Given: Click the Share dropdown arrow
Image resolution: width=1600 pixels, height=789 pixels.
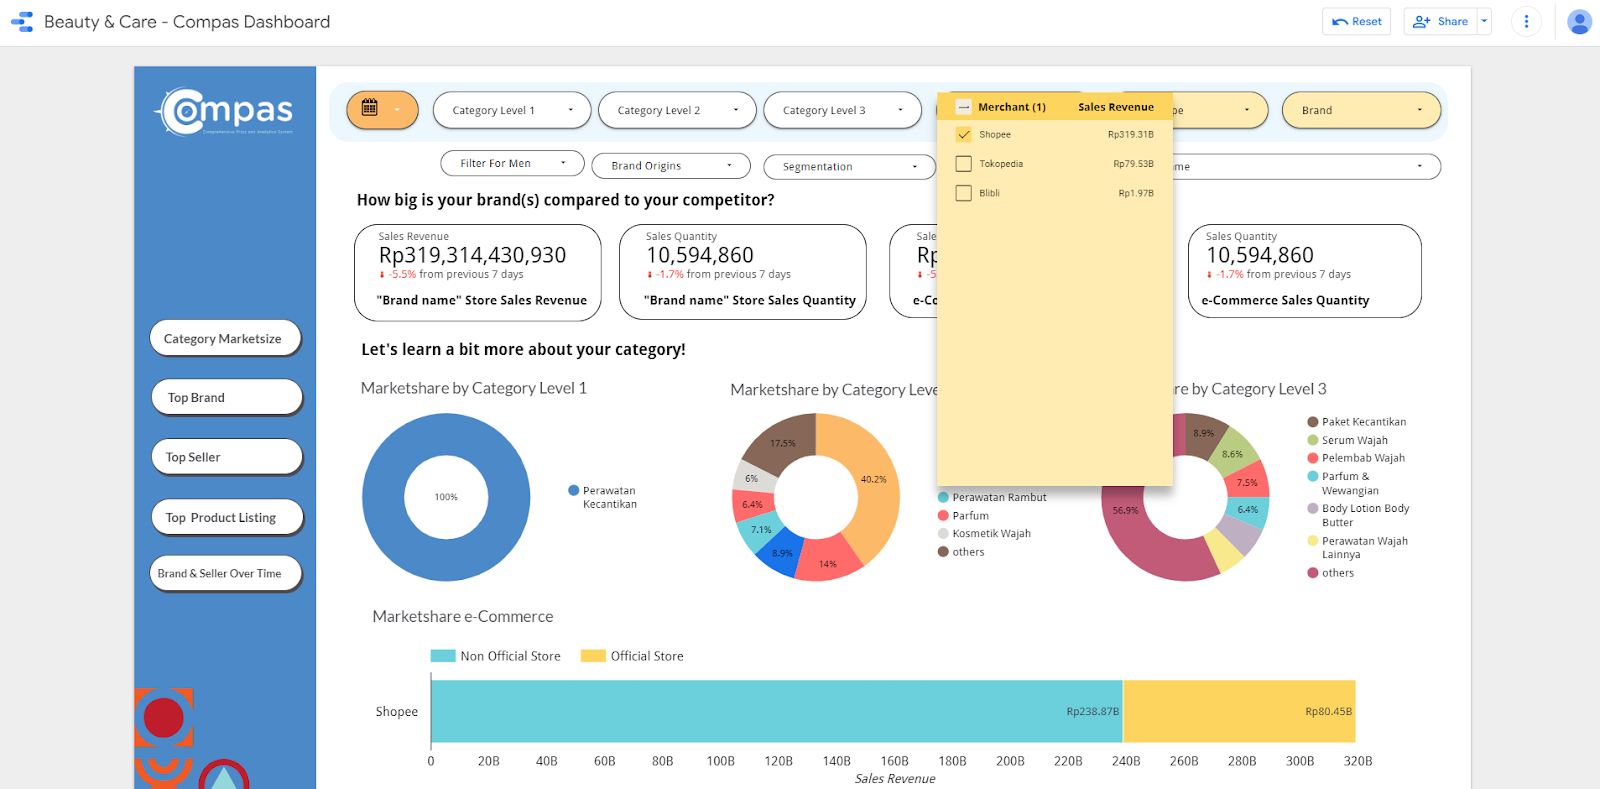Looking at the screenshot, I should click(1484, 21).
